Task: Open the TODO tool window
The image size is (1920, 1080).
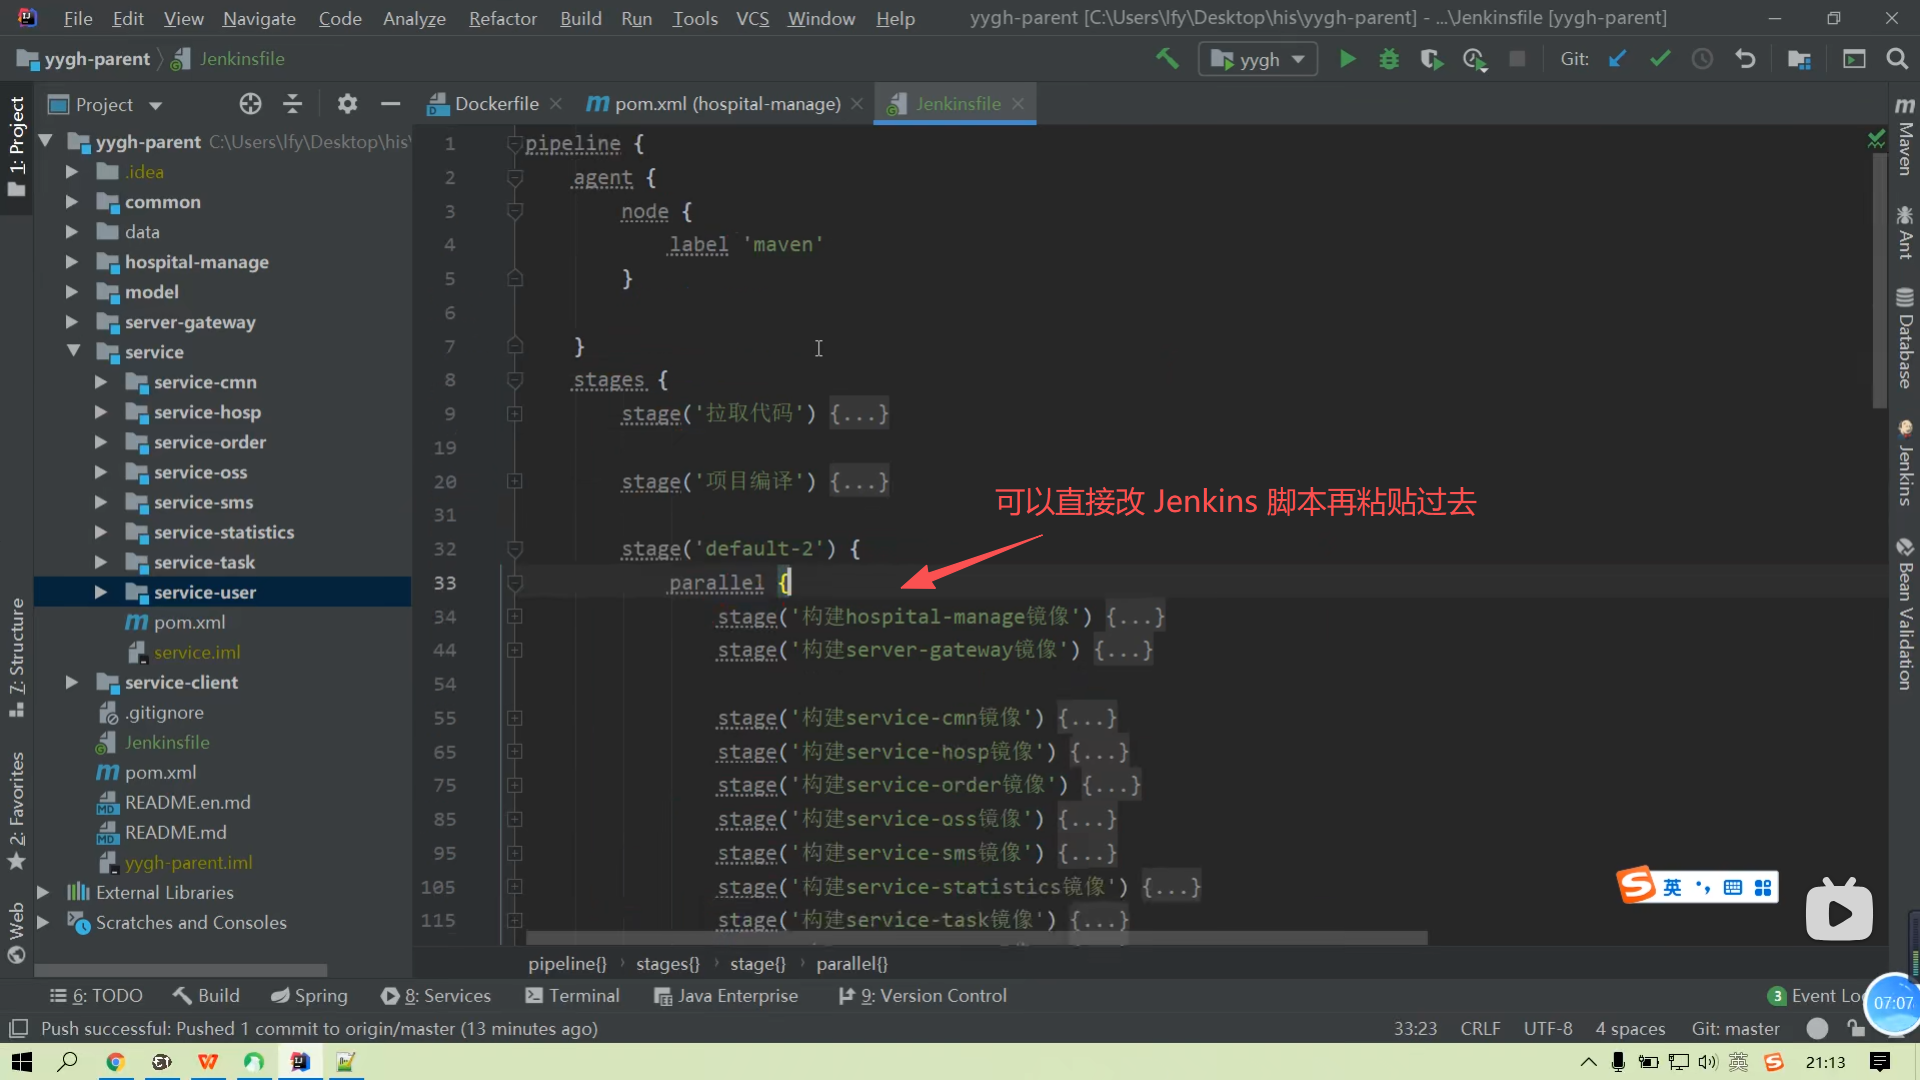Action: click(x=96, y=996)
